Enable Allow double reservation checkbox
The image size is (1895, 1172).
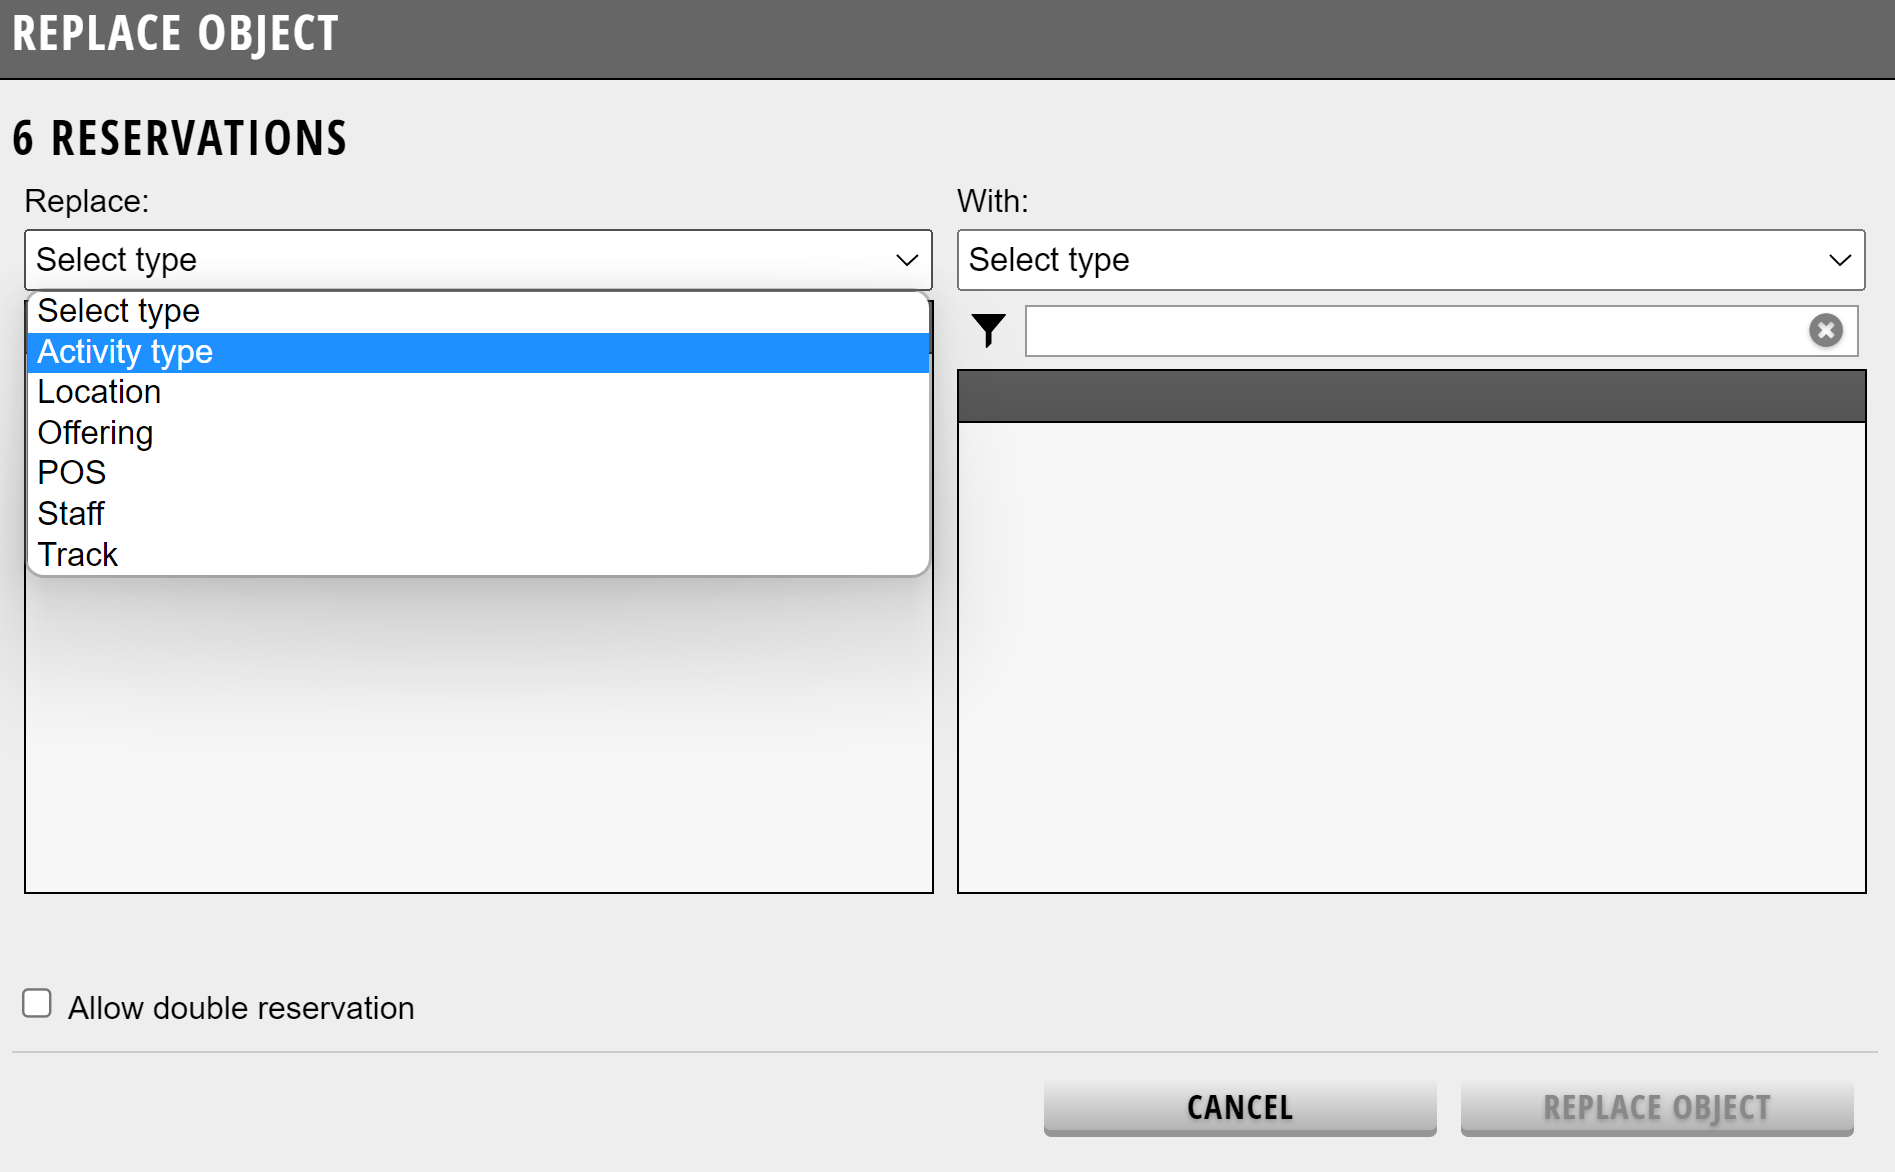[x=37, y=1003]
